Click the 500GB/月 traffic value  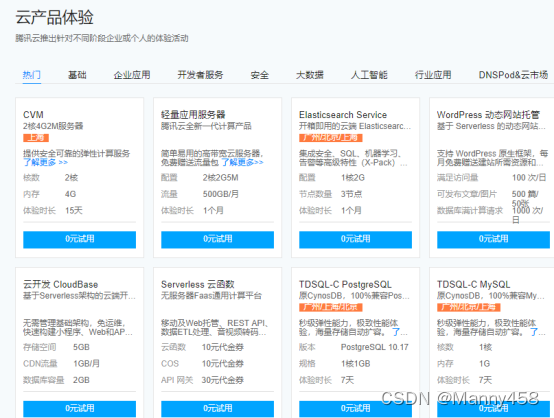pos(221,194)
